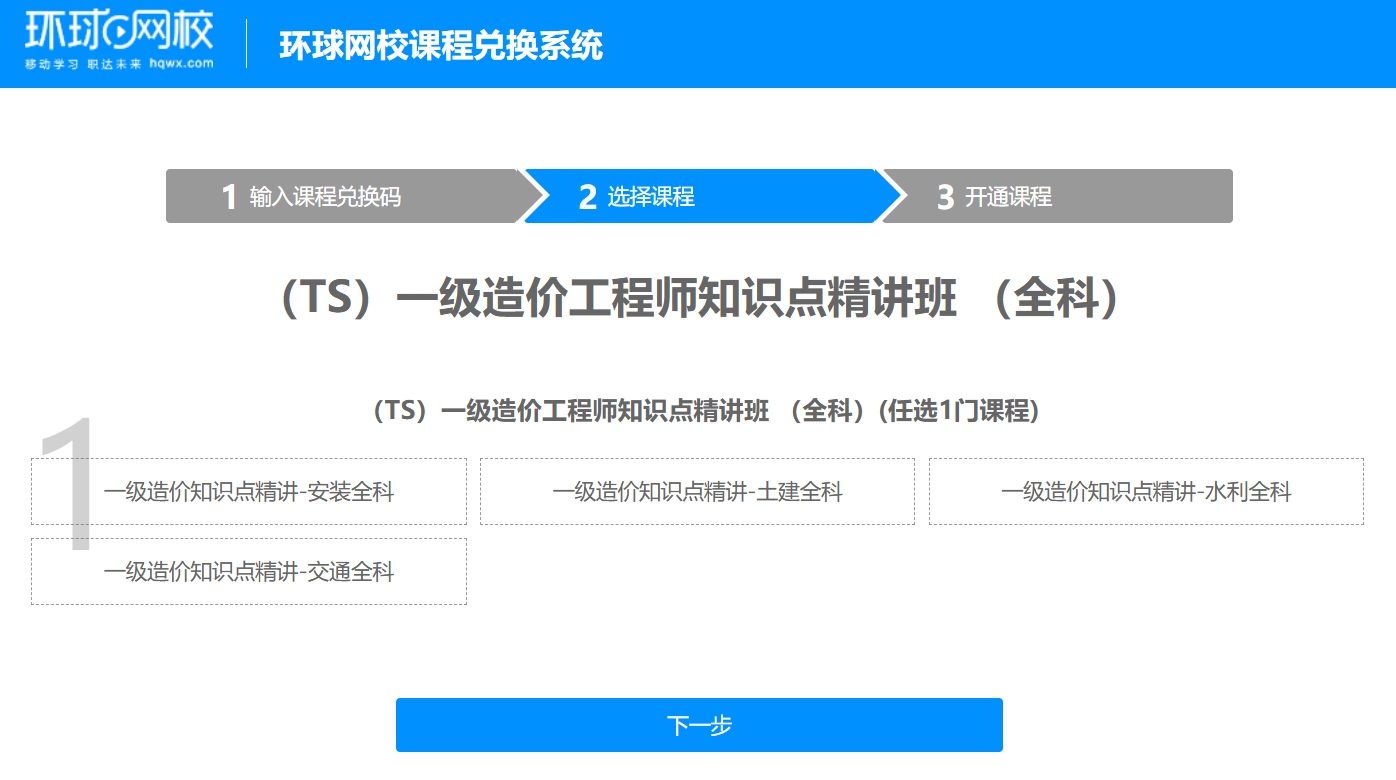Select step 3 开通课程 in the progress bar
This screenshot has width=1396, height=780.
click(x=1057, y=196)
